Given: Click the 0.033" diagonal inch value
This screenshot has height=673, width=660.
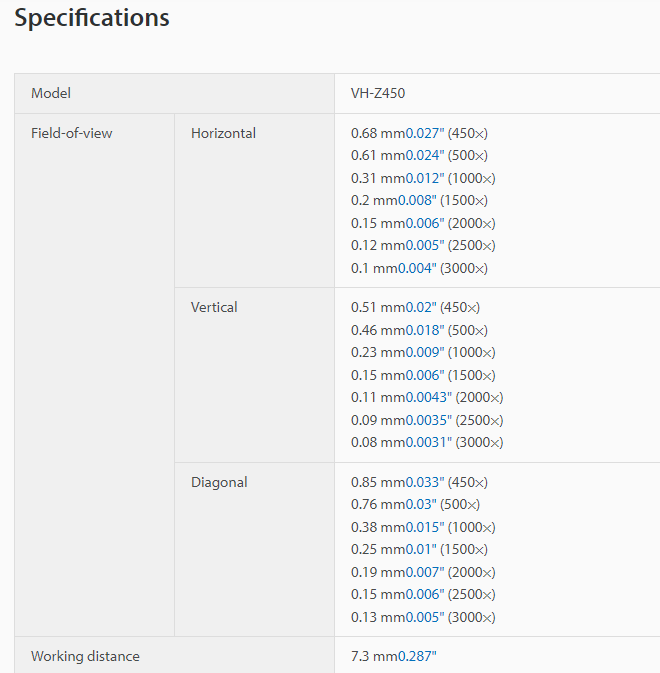Looking at the screenshot, I should click(424, 482).
